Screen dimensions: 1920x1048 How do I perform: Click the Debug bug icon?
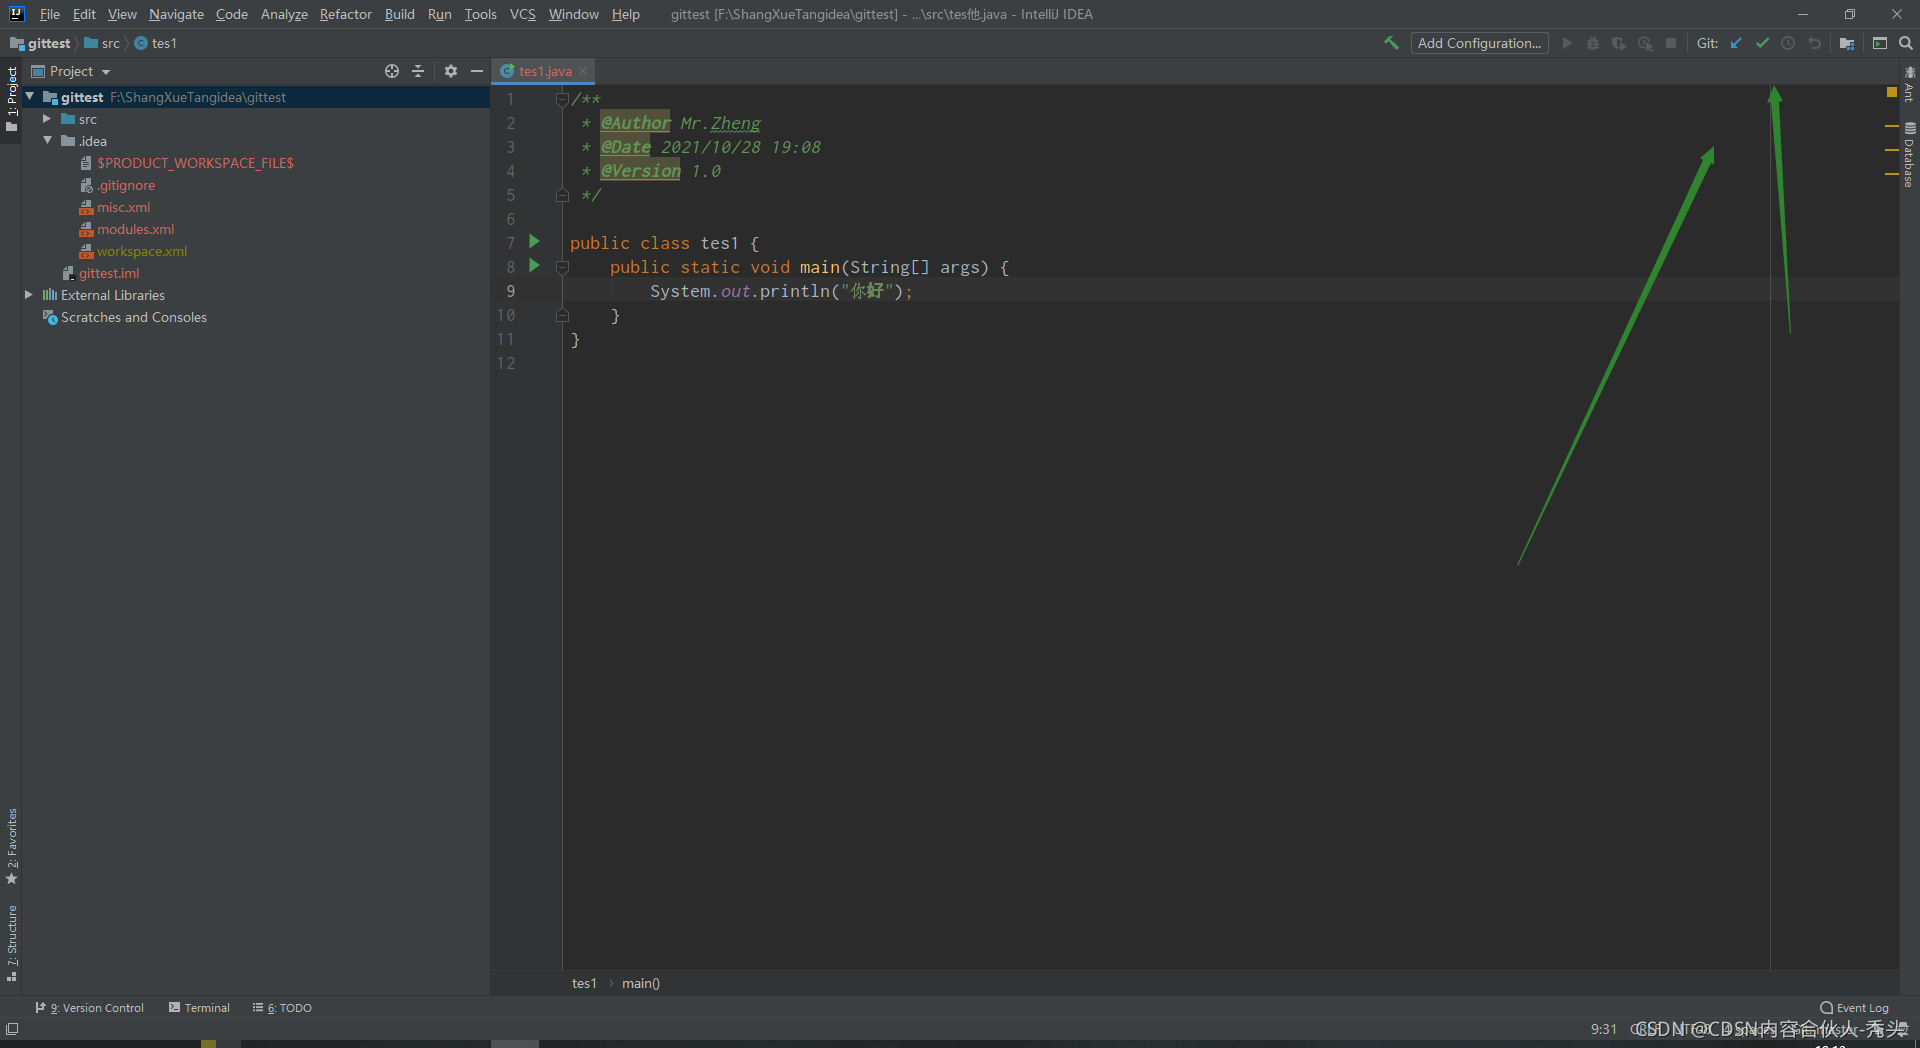1593,43
